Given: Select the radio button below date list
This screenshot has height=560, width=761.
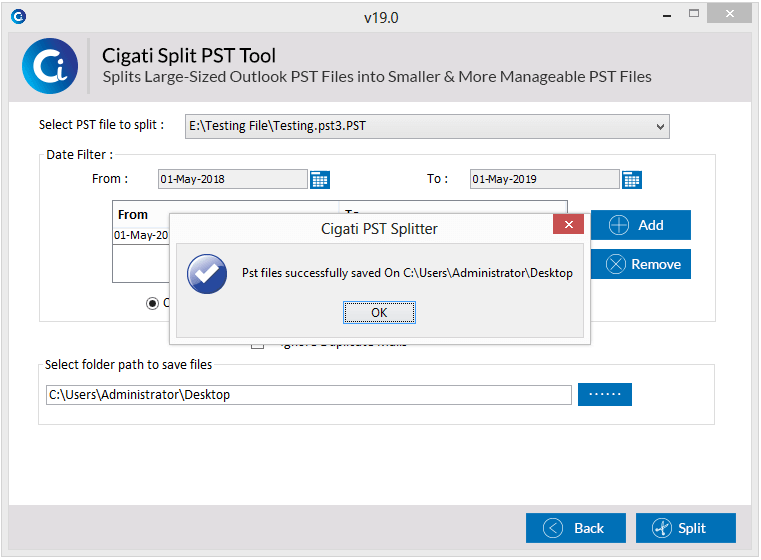Looking at the screenshot, I should click(152, 303).
